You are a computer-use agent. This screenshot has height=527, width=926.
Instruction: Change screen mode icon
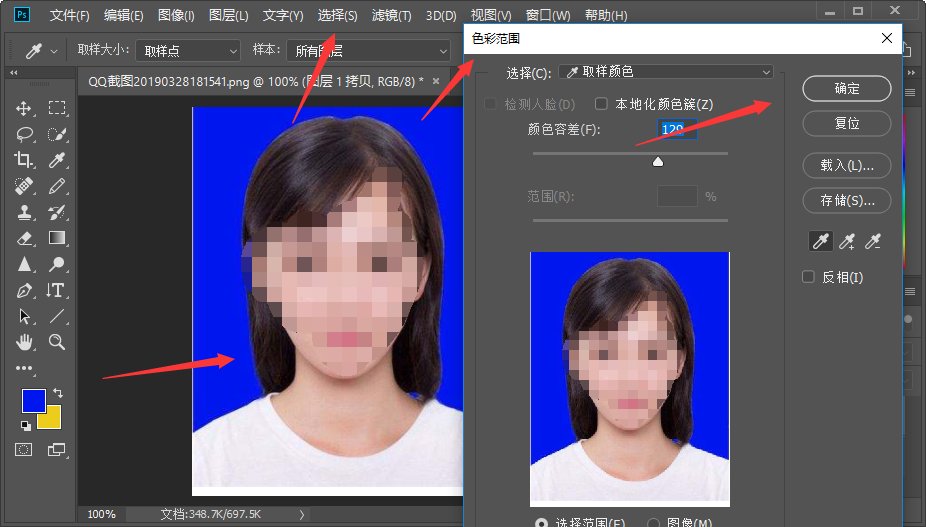click(57, 450)
